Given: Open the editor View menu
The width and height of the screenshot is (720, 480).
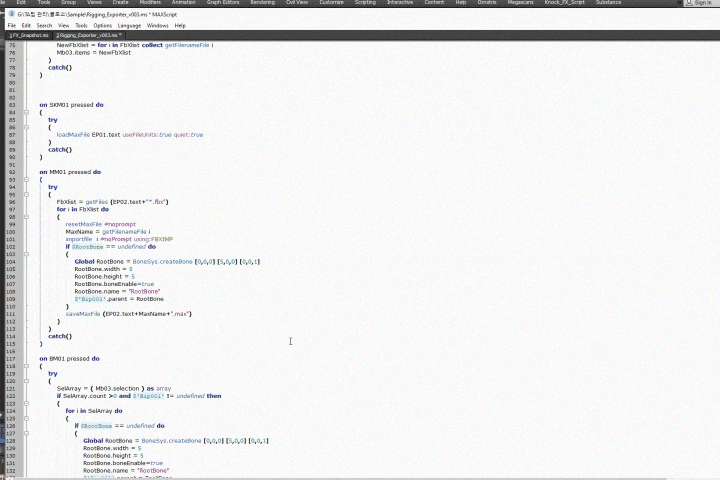Looking at the screenshot, I should (x=63, y=26).
